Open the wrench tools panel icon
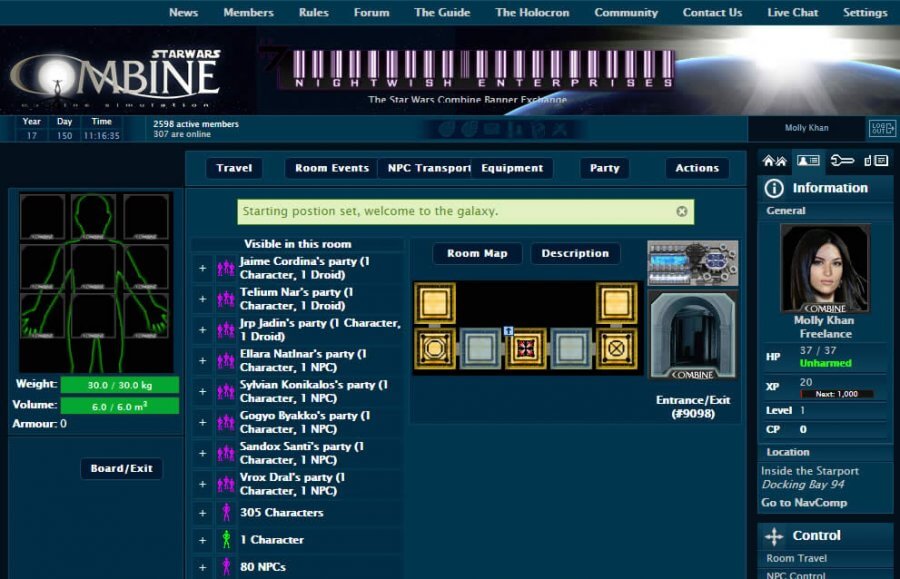The image size is (900, 579). point(842,161)
